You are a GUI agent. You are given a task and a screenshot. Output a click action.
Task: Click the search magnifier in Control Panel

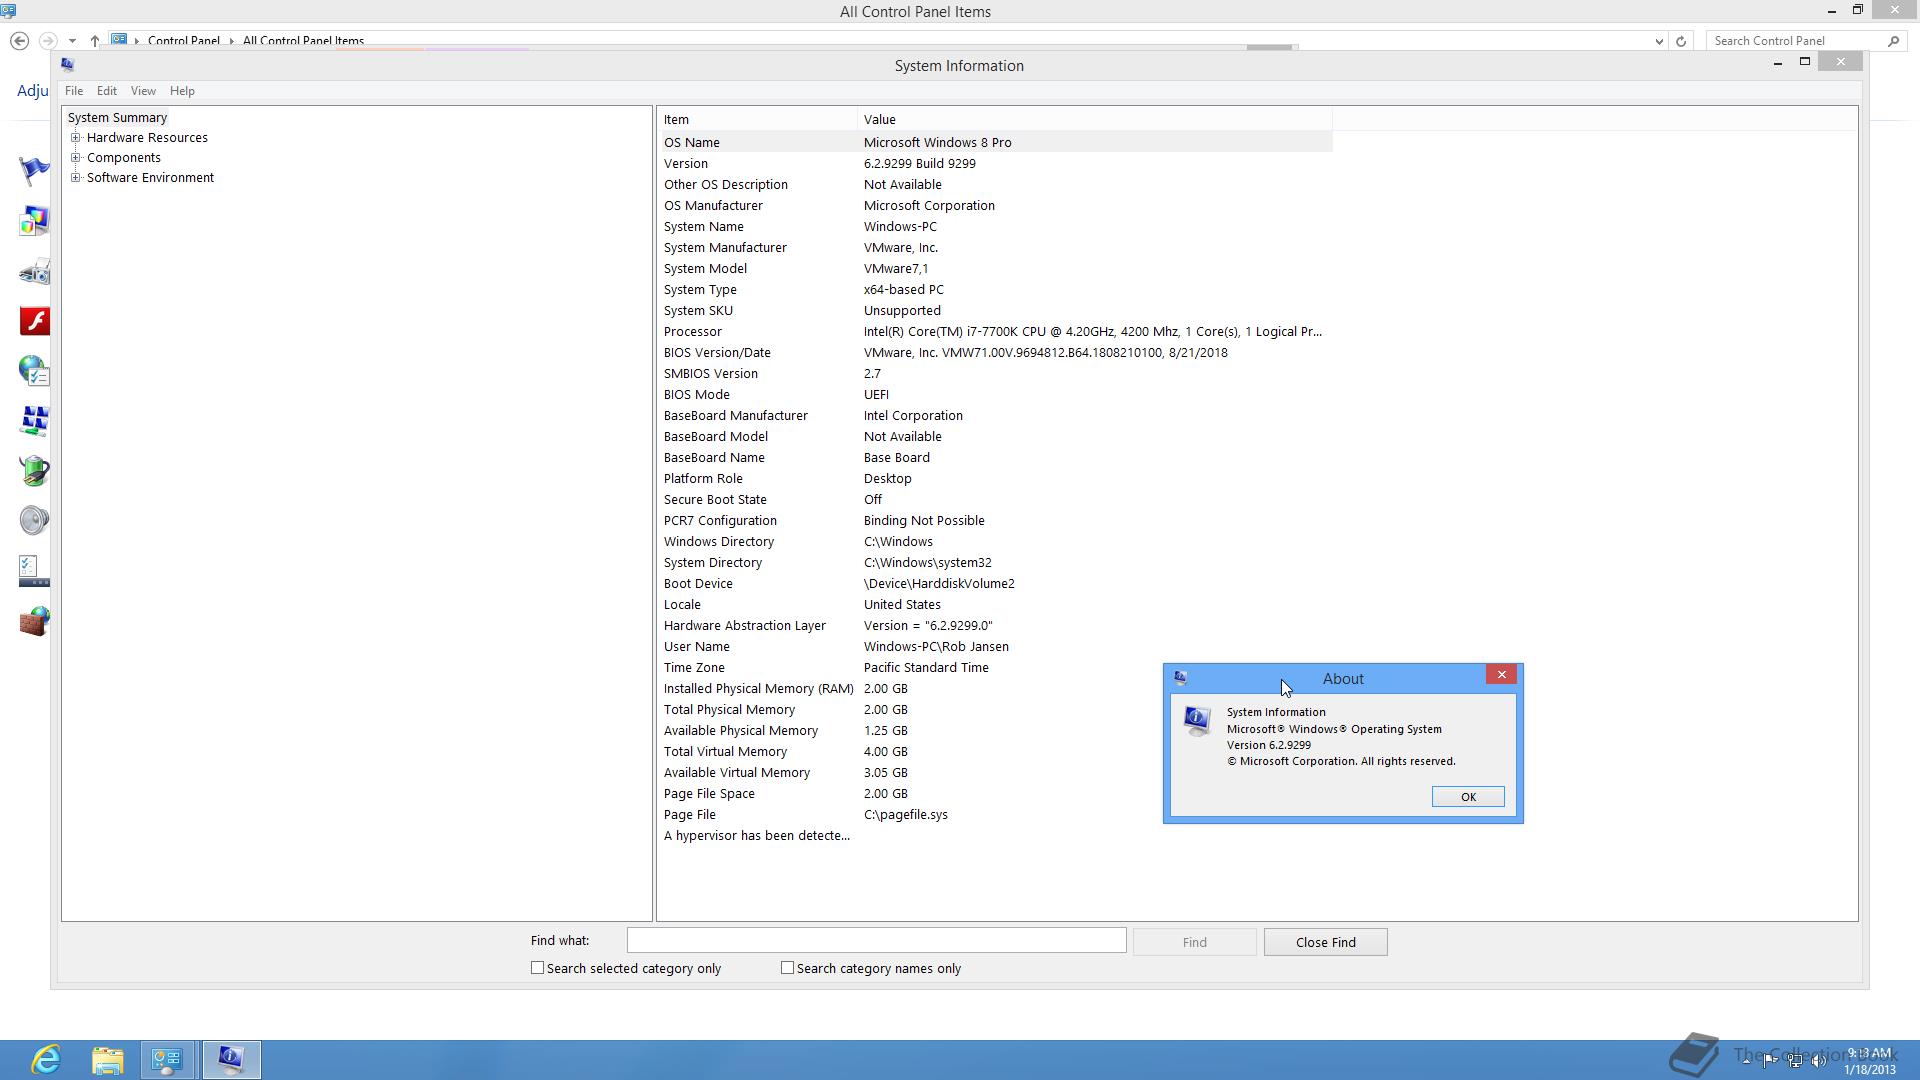pos(1893,41)
